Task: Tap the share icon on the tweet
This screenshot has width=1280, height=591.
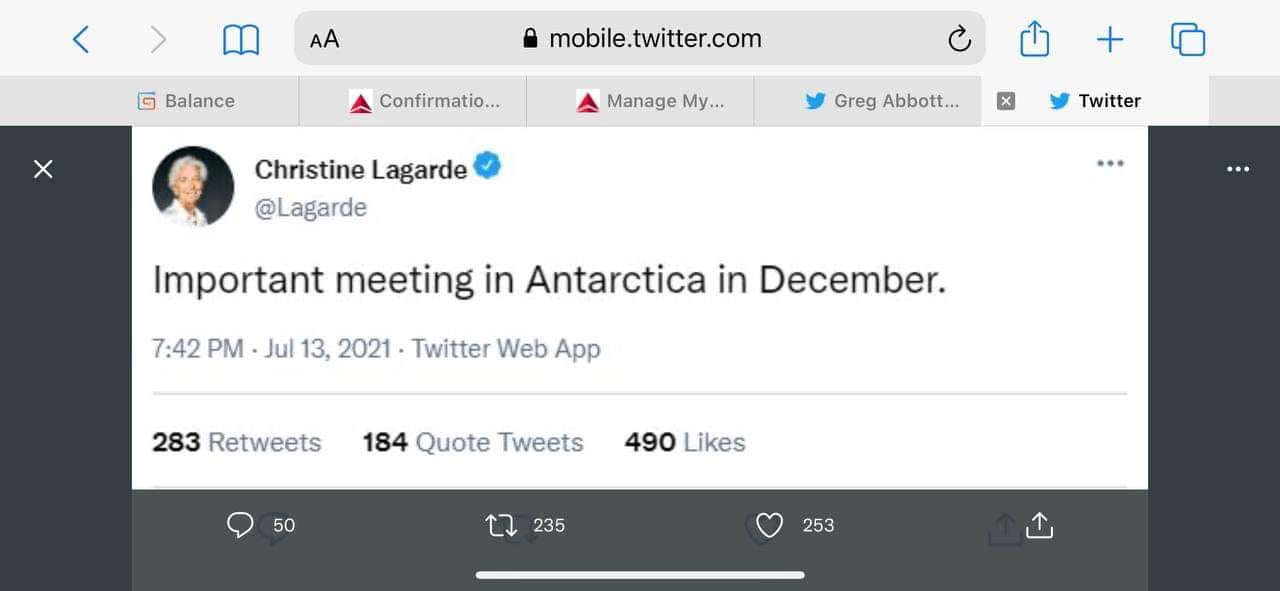Action: tap(1039, 524)
